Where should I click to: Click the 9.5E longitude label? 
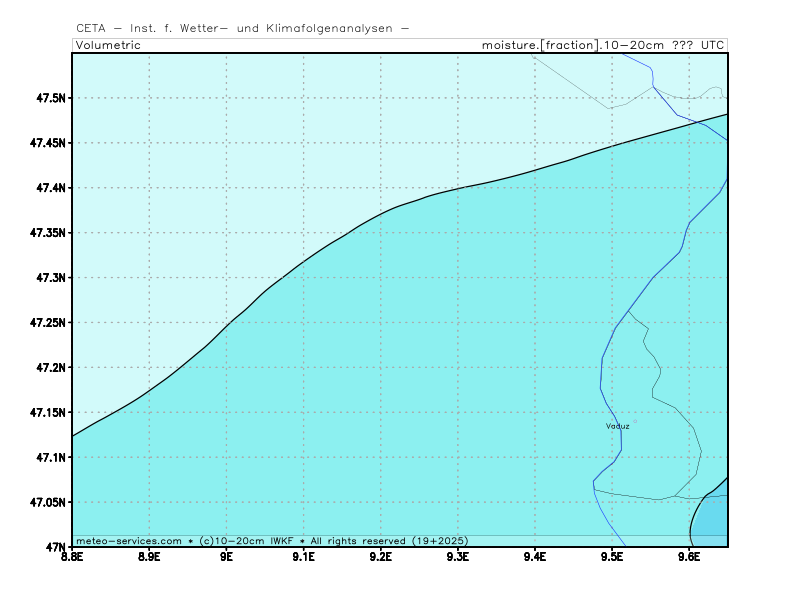(x=612, y=557)
